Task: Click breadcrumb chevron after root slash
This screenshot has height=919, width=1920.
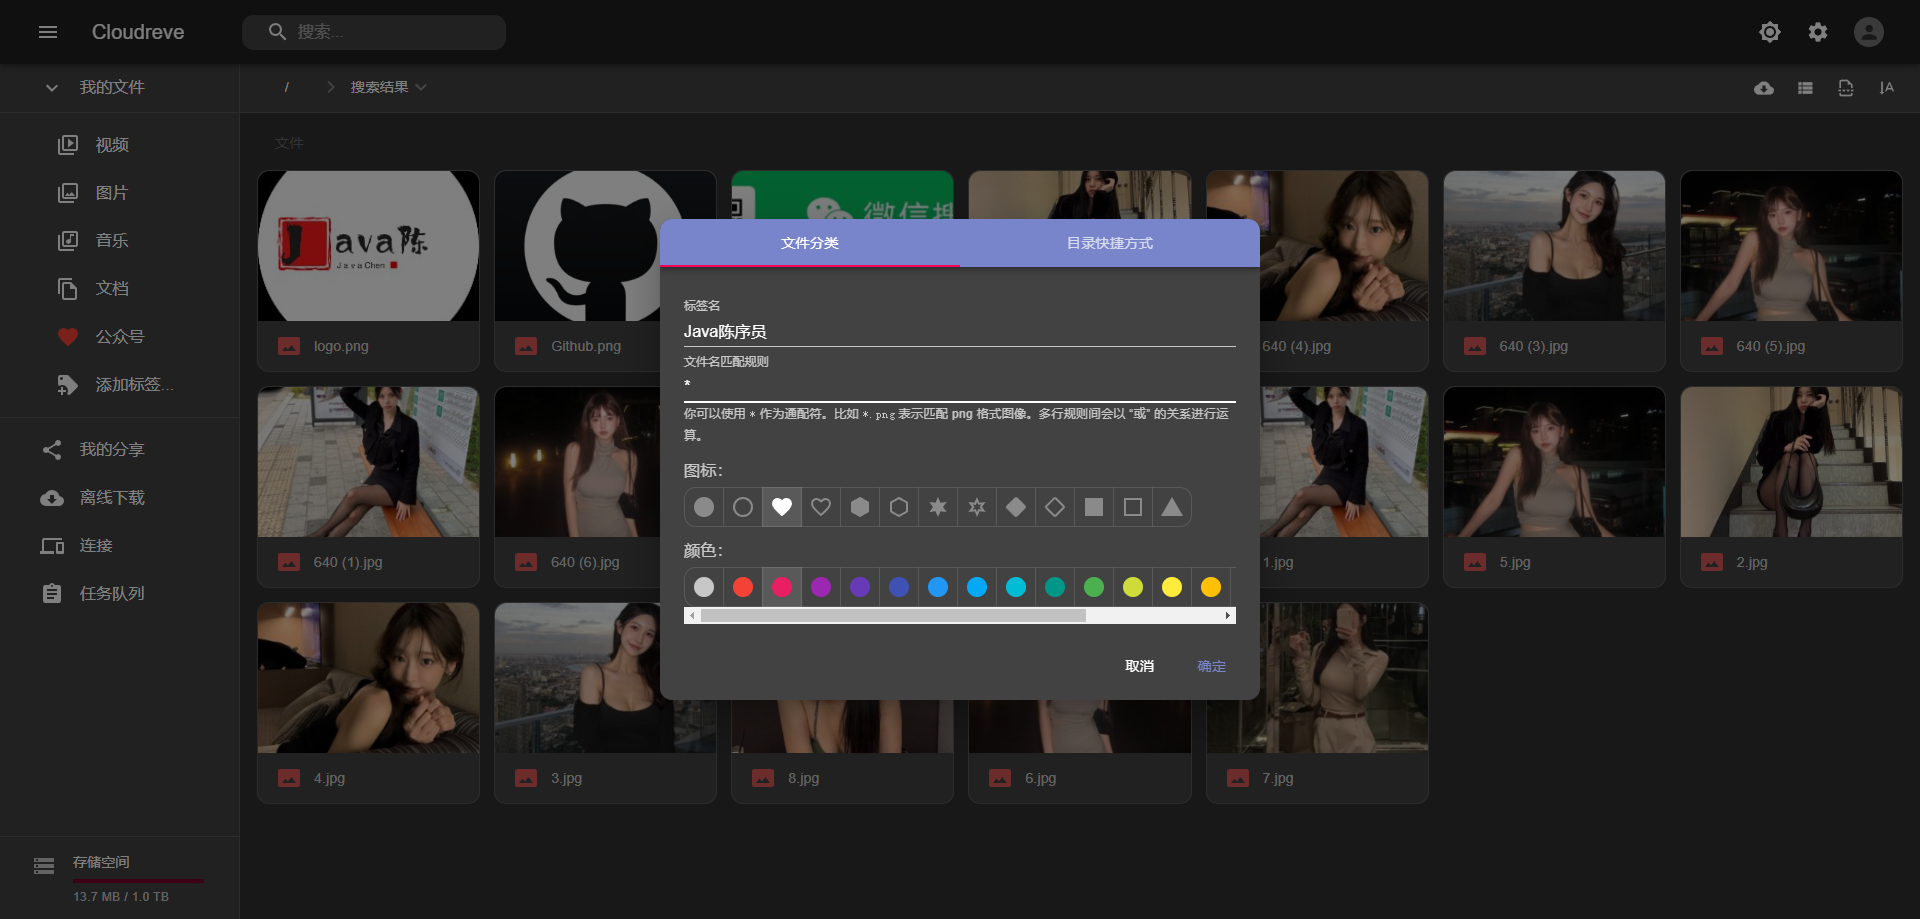Action: (x=330, y=88)
